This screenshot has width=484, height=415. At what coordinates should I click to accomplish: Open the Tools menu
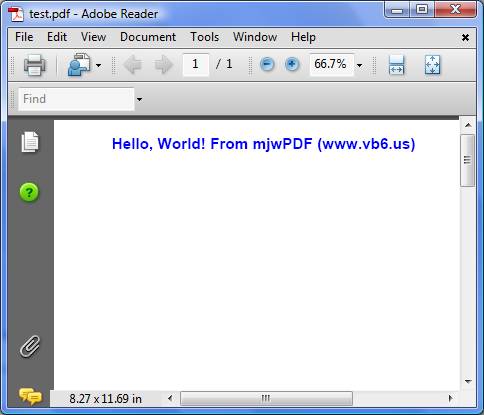click(x=205, y=37)
